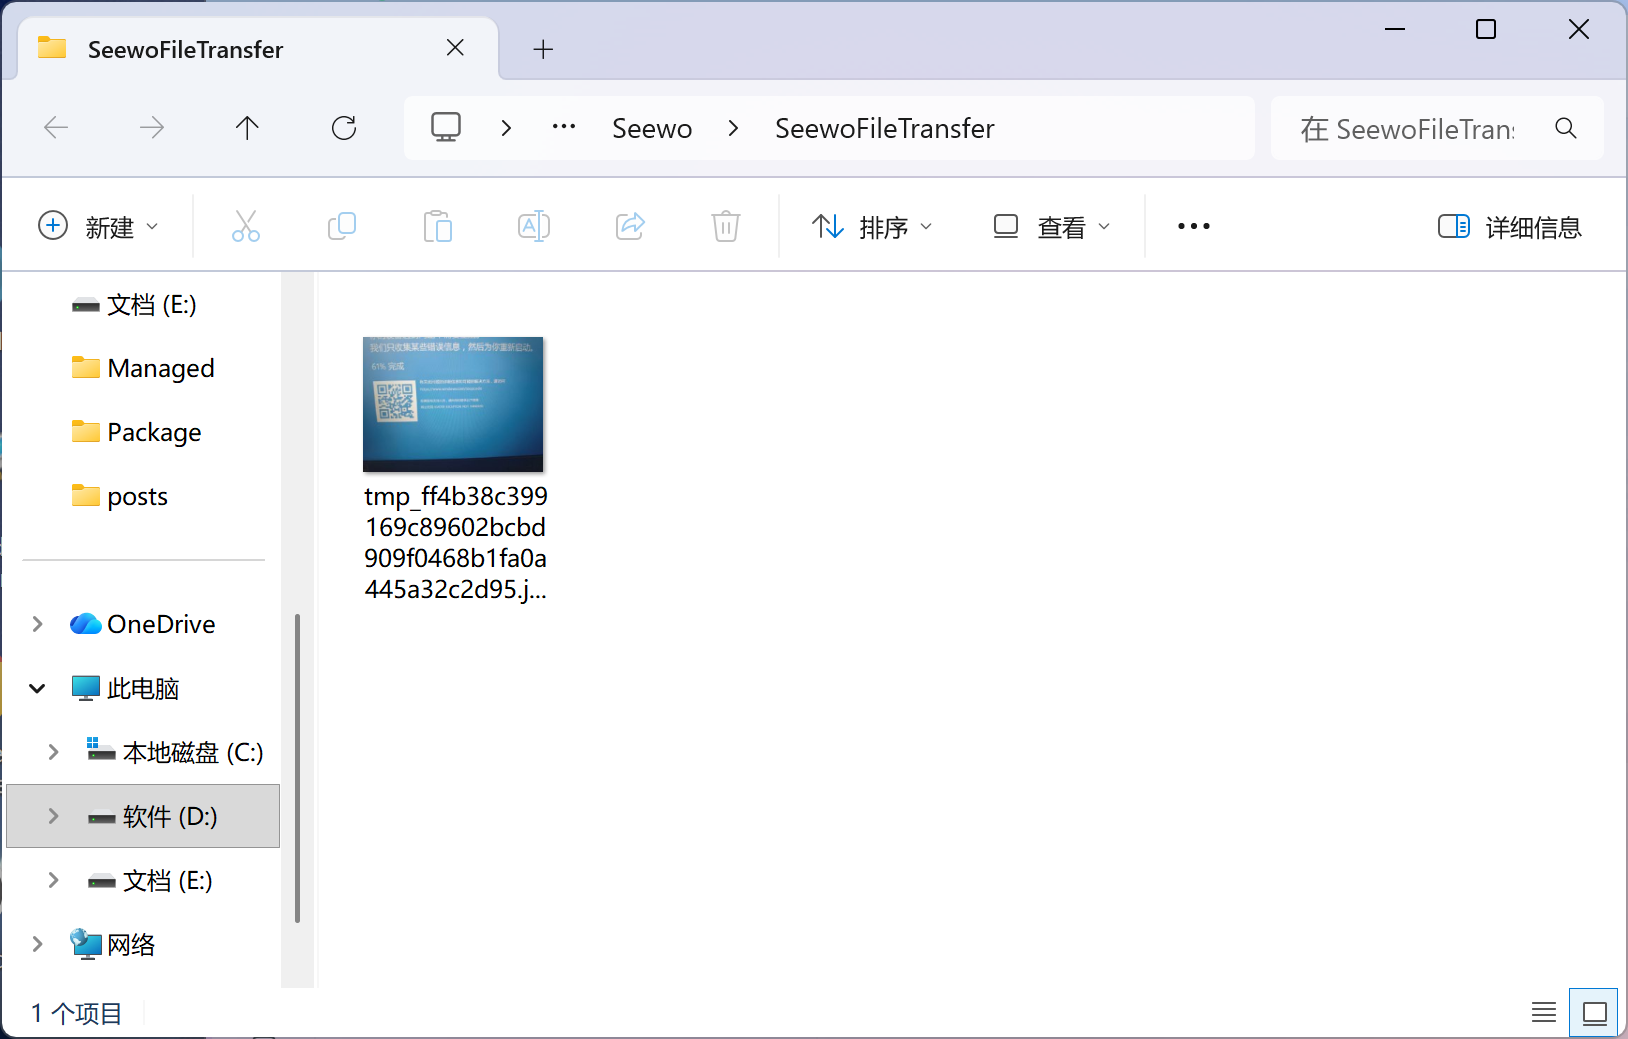Select the tmp_ff4b38c399 image thumbnail
The width and height of the screenshot is (1628, 1039).
(453, 404)
